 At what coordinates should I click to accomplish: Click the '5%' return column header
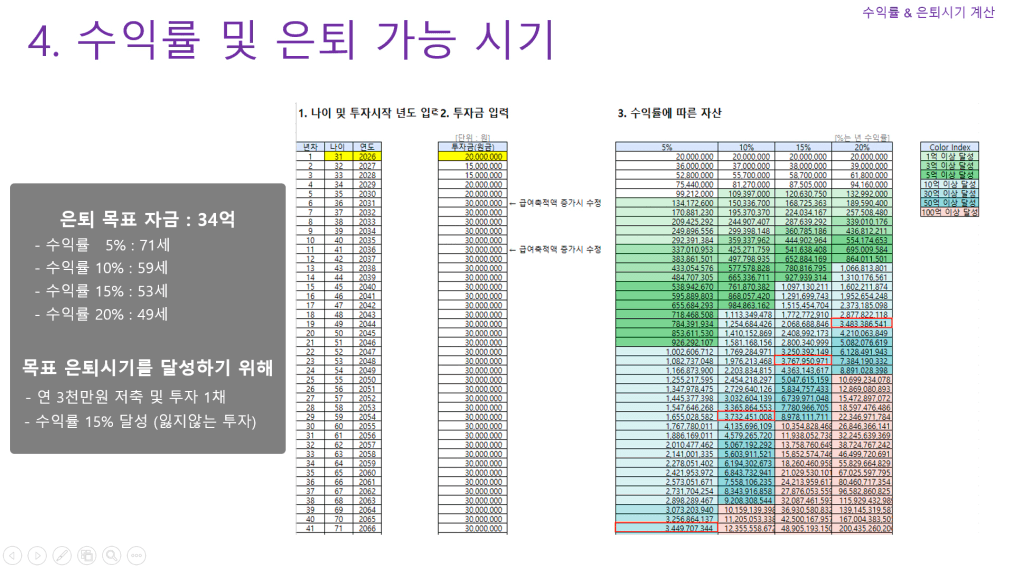click(x=667, y=147)
